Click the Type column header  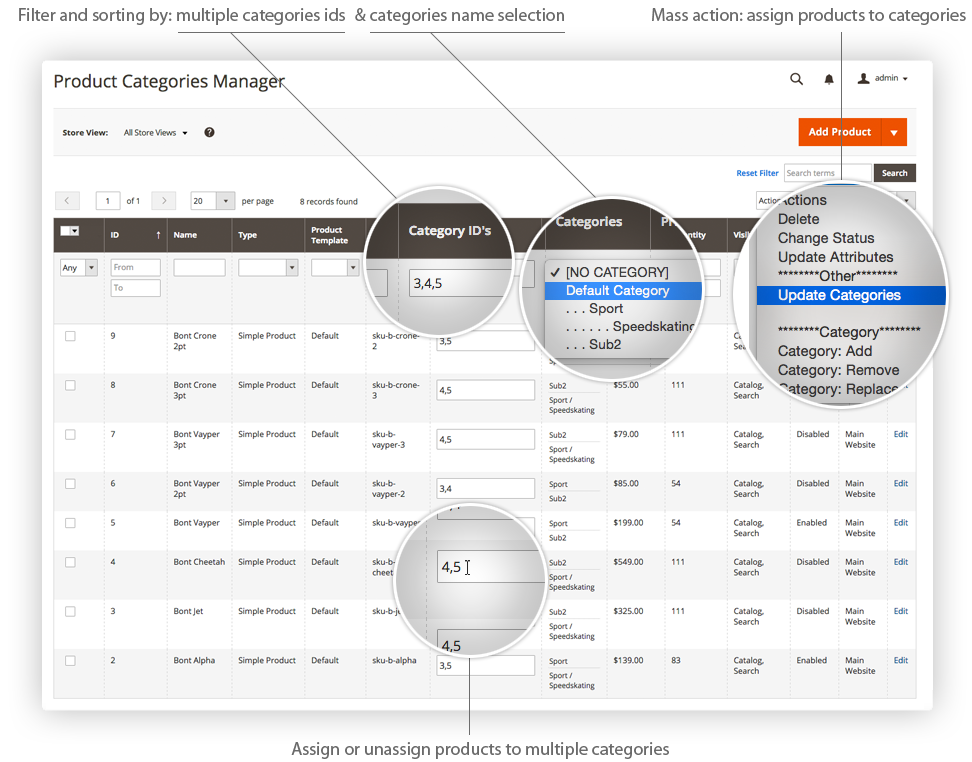(247, 235)
